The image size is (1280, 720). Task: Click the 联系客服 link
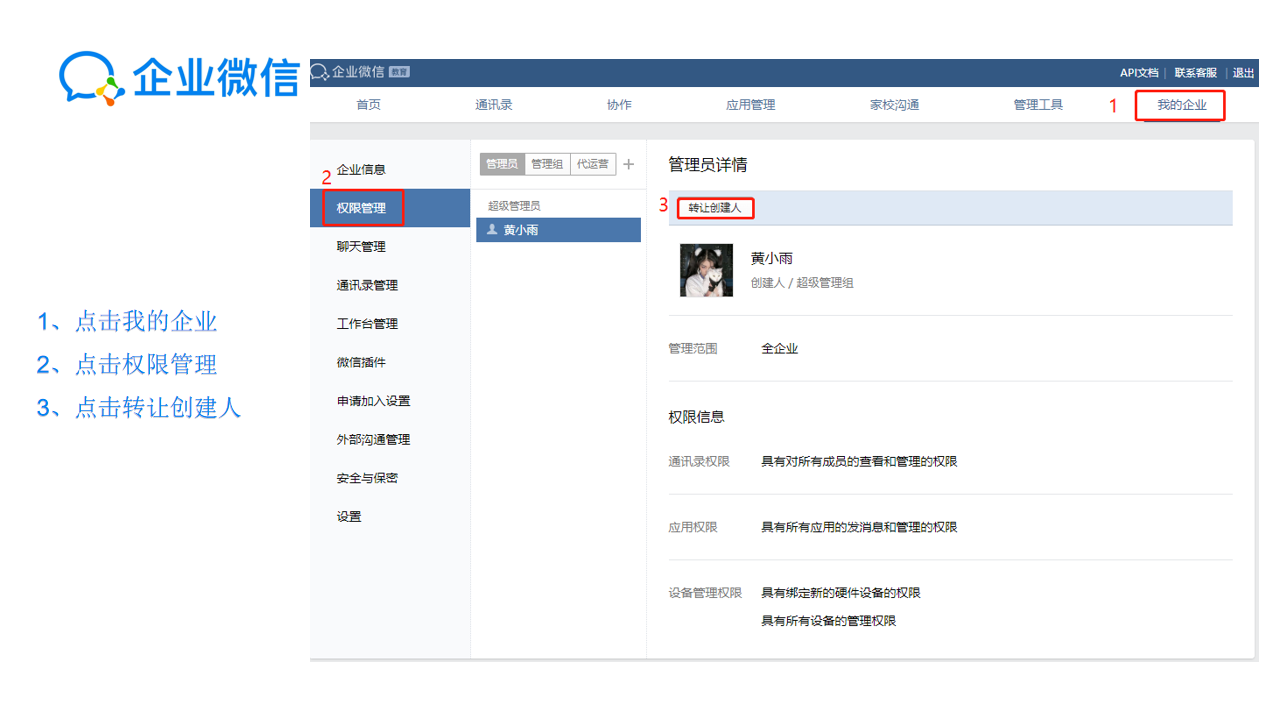tap(1195, 73)
